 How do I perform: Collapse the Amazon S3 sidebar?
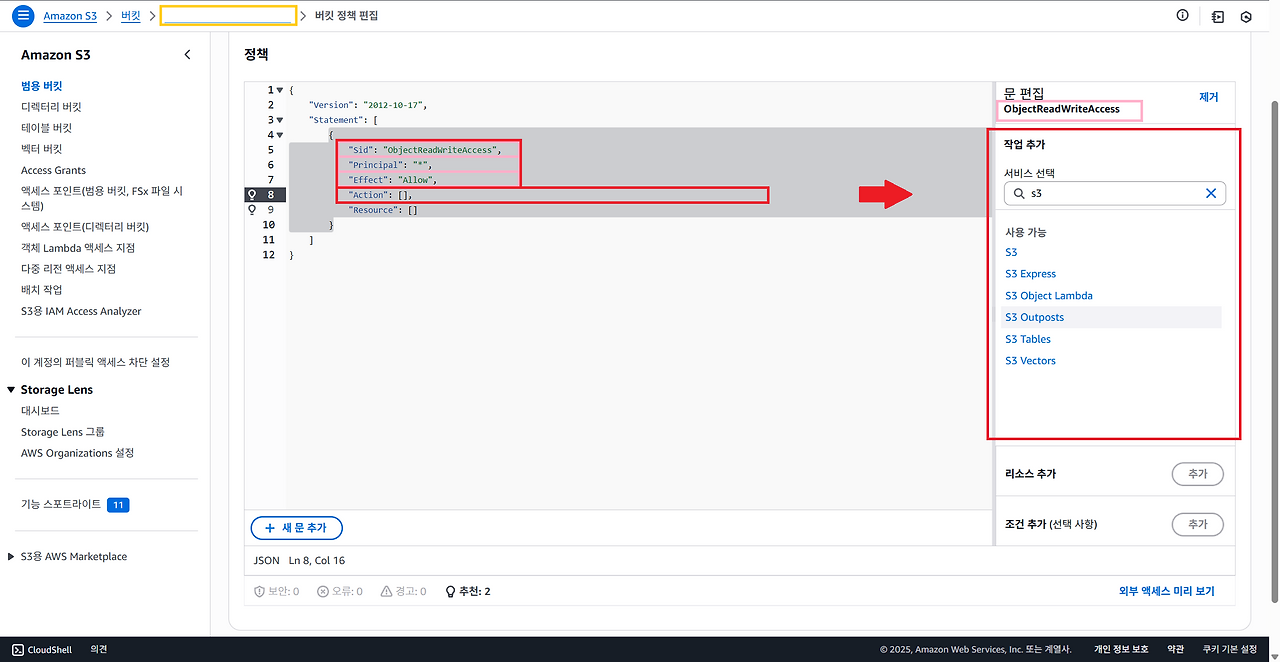[187, 55]
